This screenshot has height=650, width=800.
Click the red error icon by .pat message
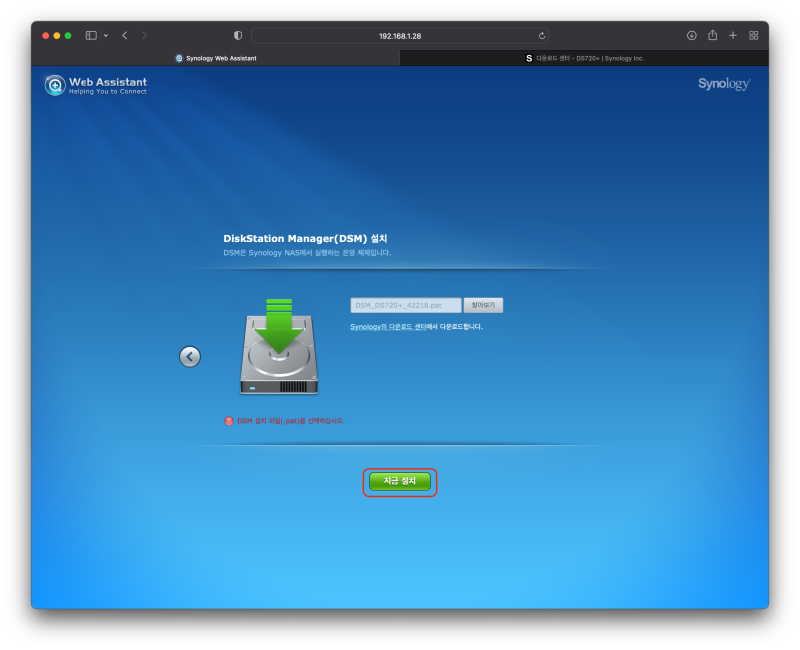229,421
